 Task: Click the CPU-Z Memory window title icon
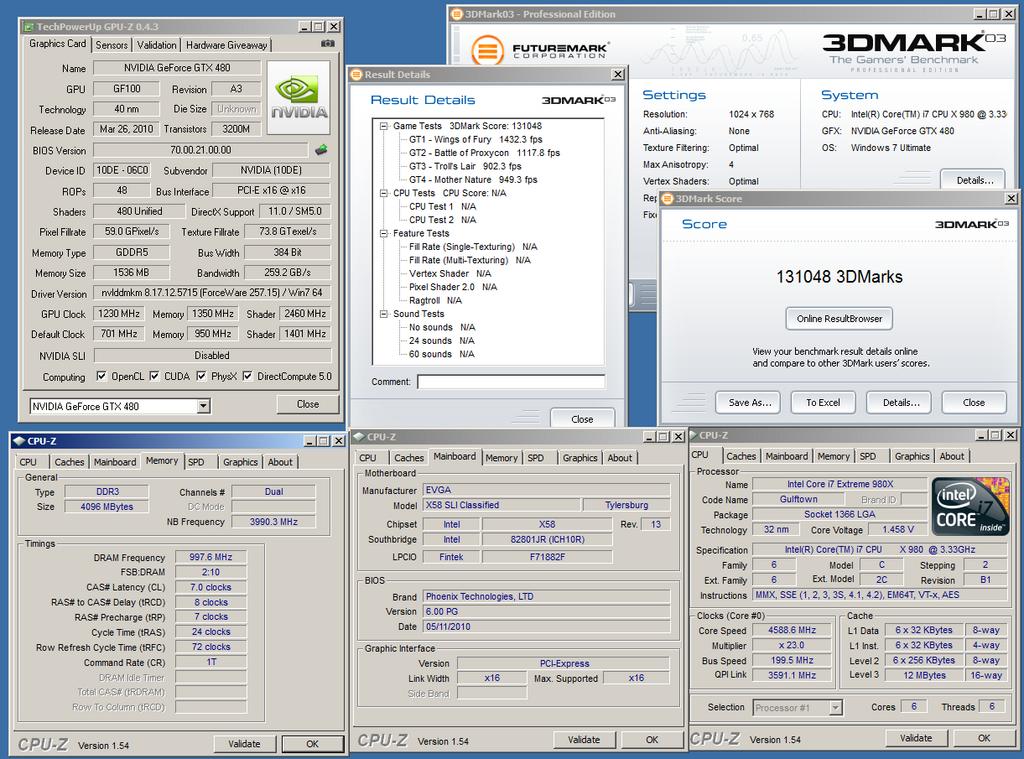click(18, 441)
